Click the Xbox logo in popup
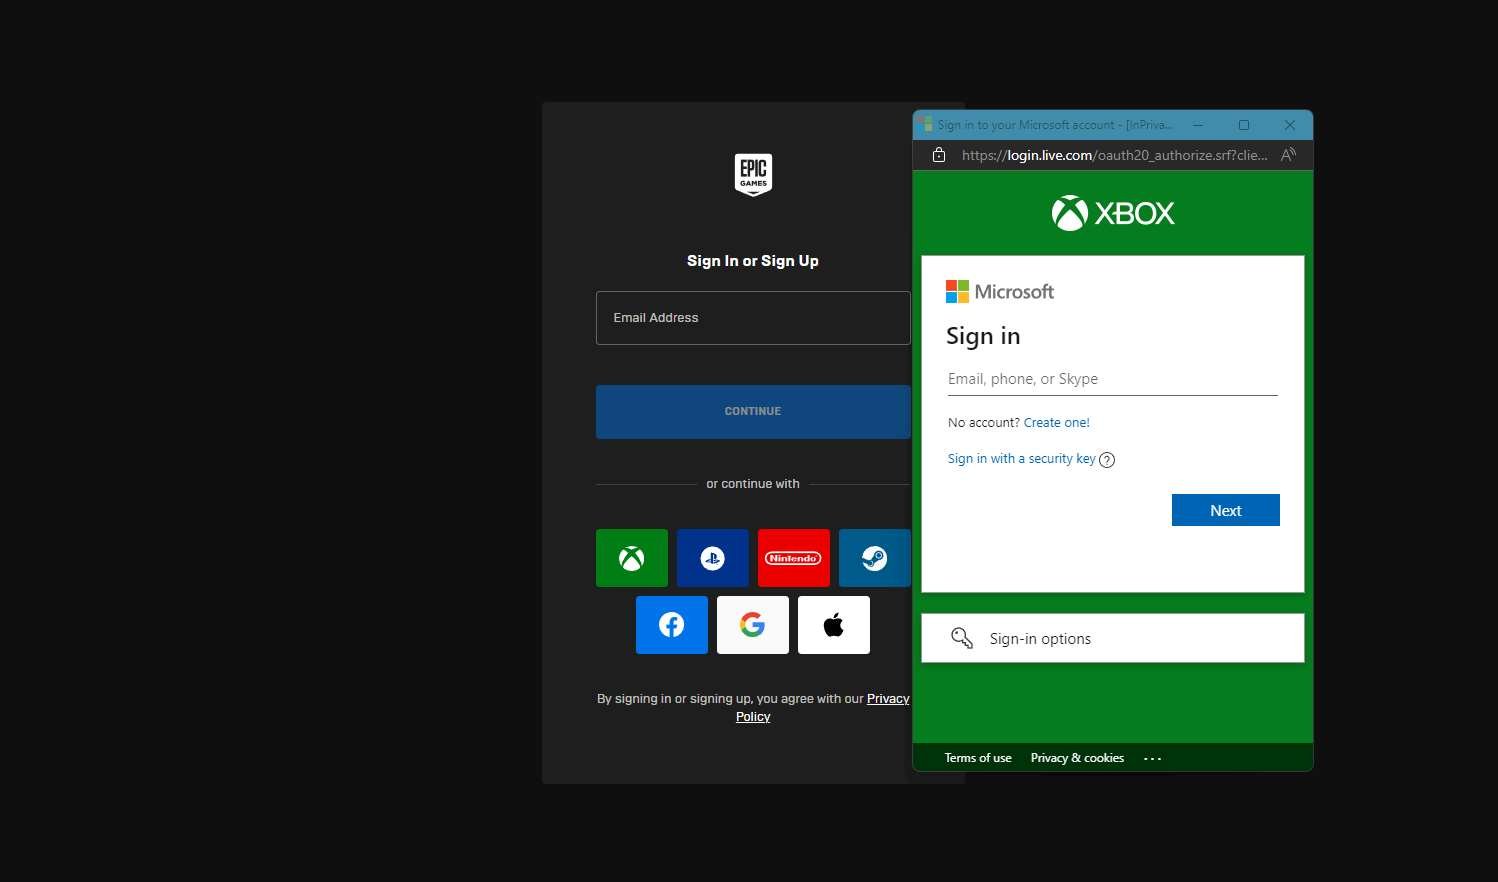1498x882 pixels. click(x=1113, y=213)
